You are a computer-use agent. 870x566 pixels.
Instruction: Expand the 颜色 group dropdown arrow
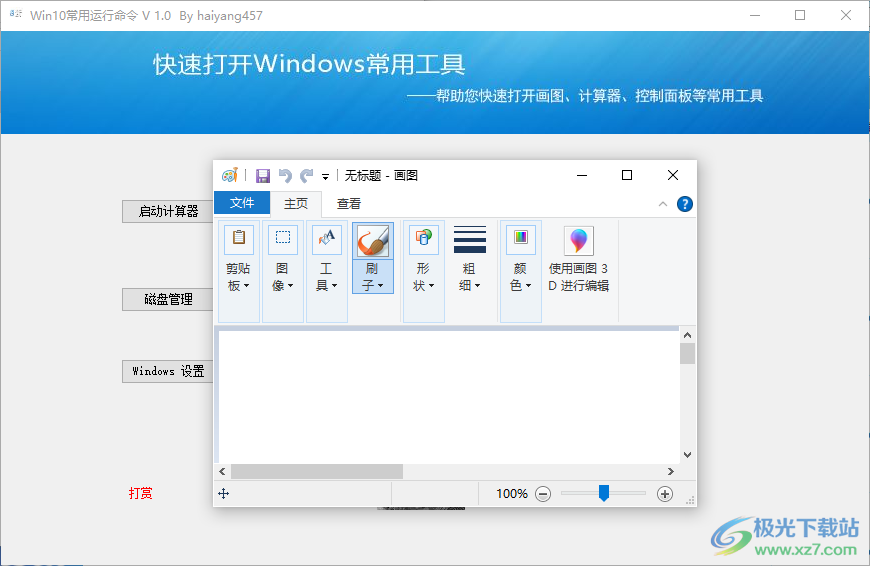[528, 286]
